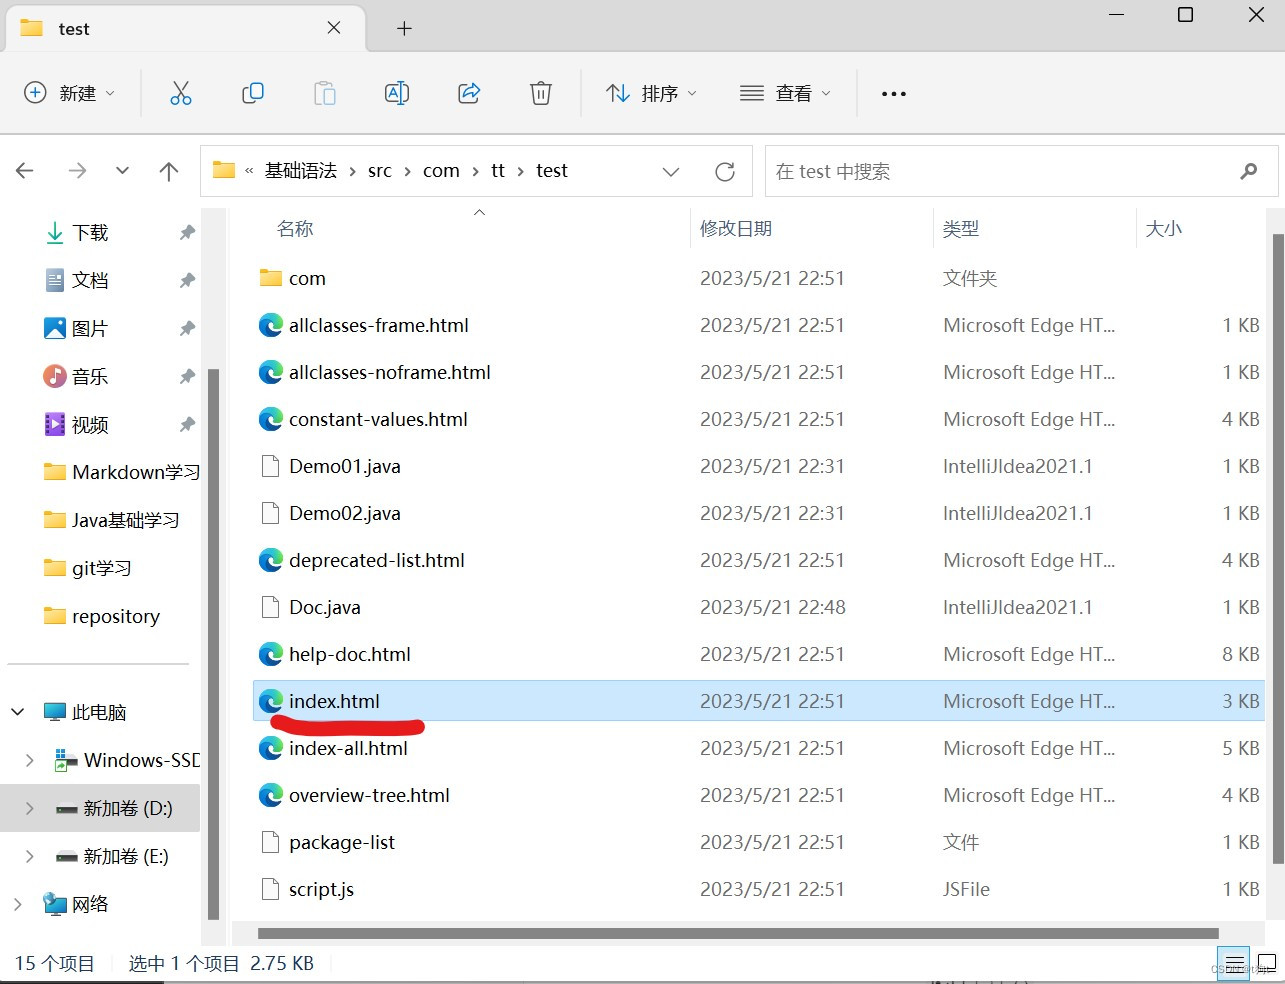1285x984 pixels.
Task: Sort by 修改日期 column header
Action: tap(736, 229)
